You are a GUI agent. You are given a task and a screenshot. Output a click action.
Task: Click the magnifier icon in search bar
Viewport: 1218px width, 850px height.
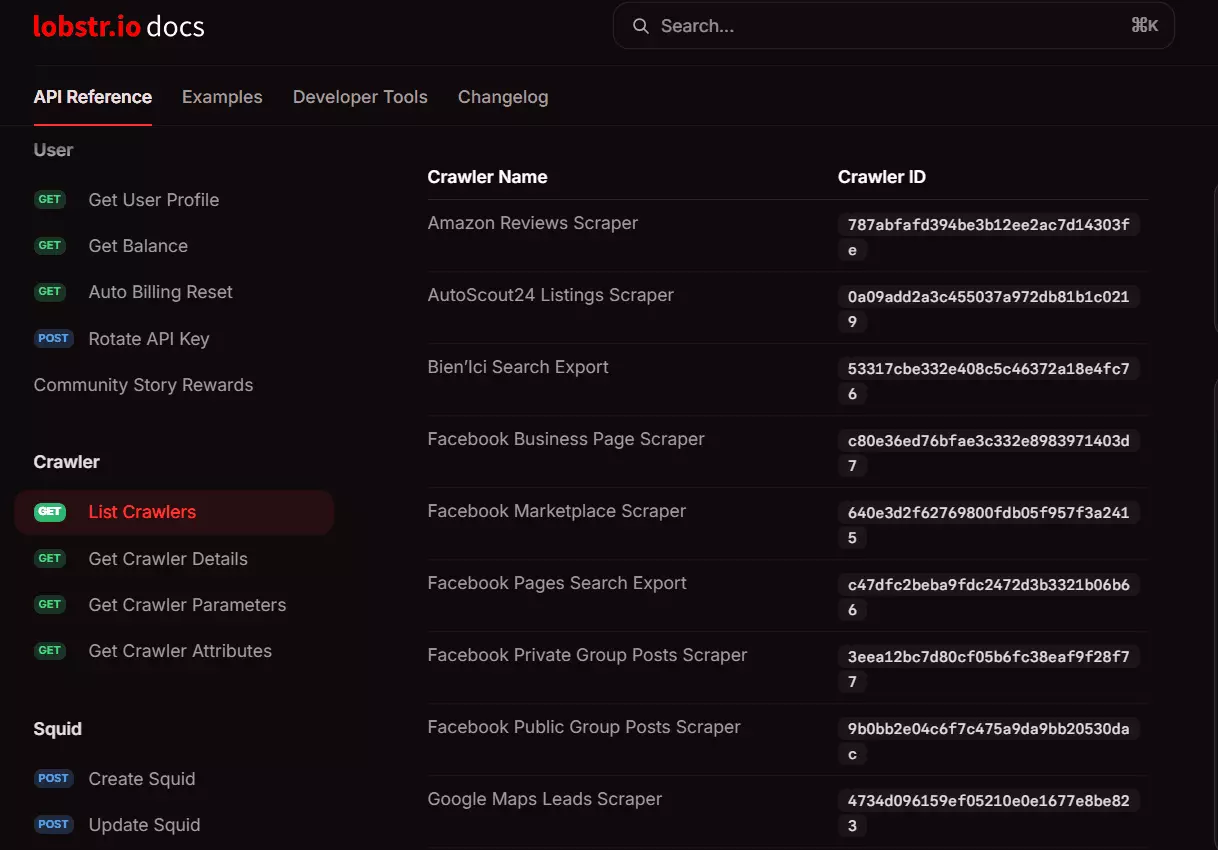[641, 26]
